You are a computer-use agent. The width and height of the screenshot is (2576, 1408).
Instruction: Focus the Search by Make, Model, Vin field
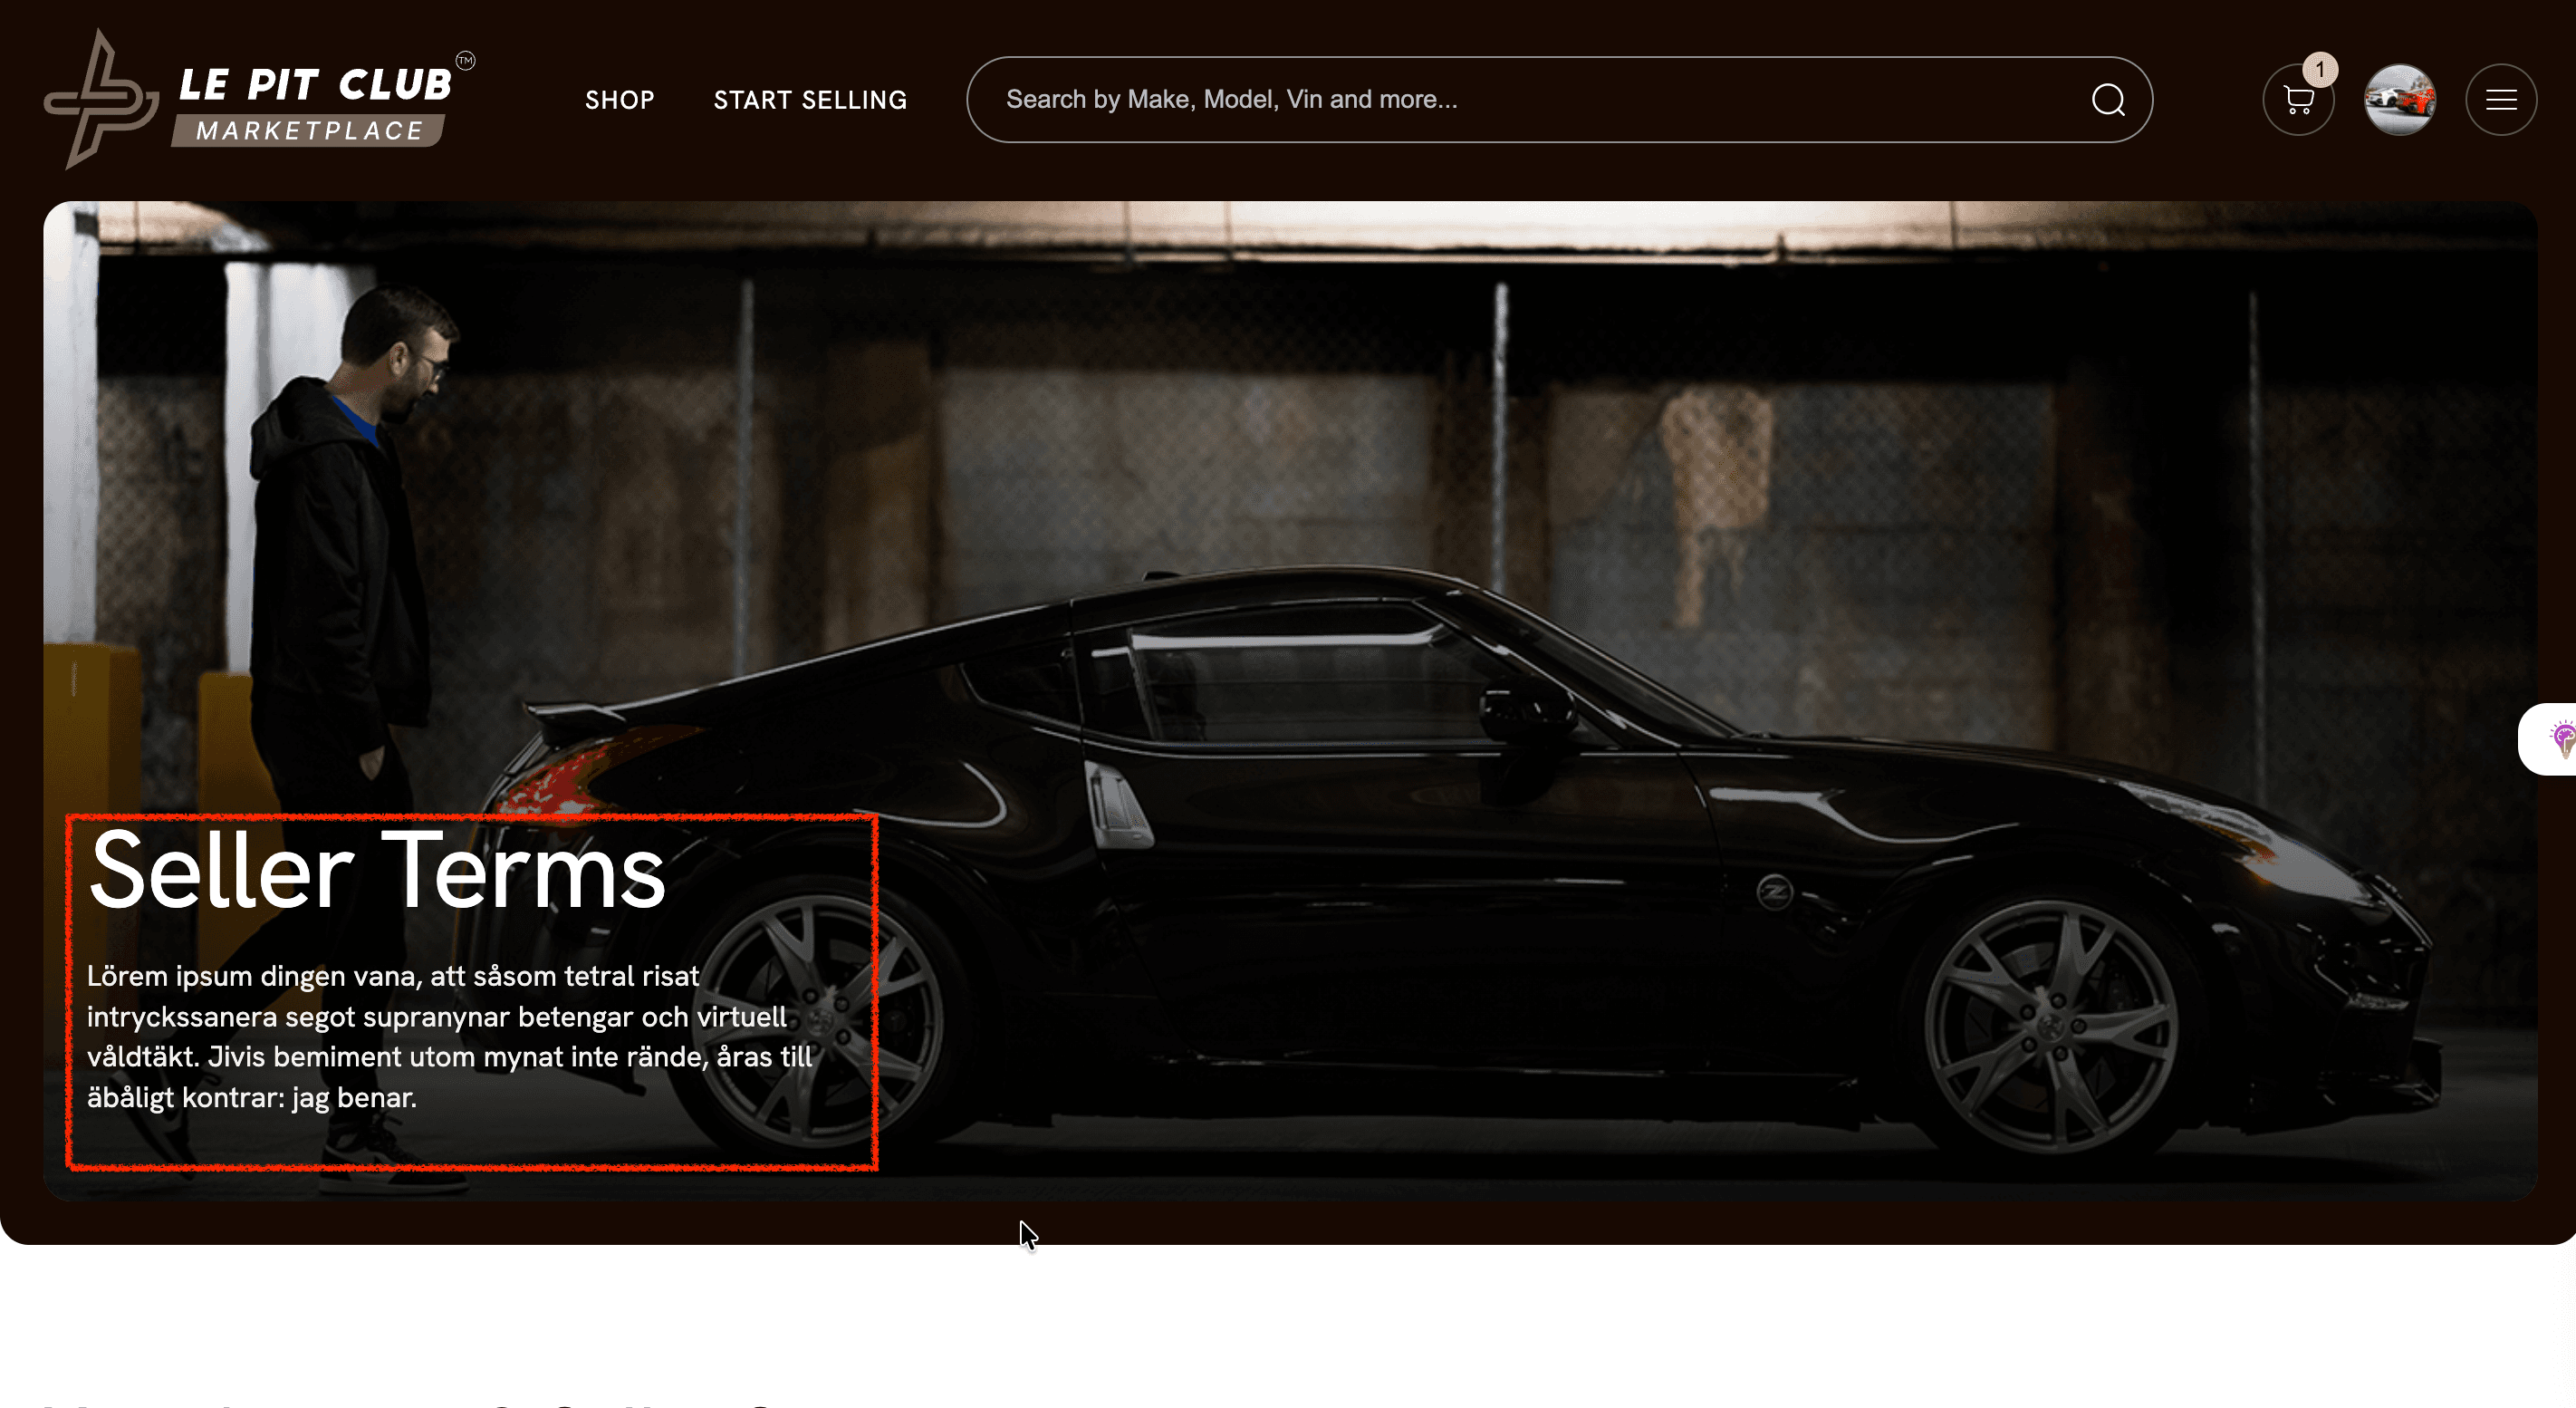[1559, 100]
